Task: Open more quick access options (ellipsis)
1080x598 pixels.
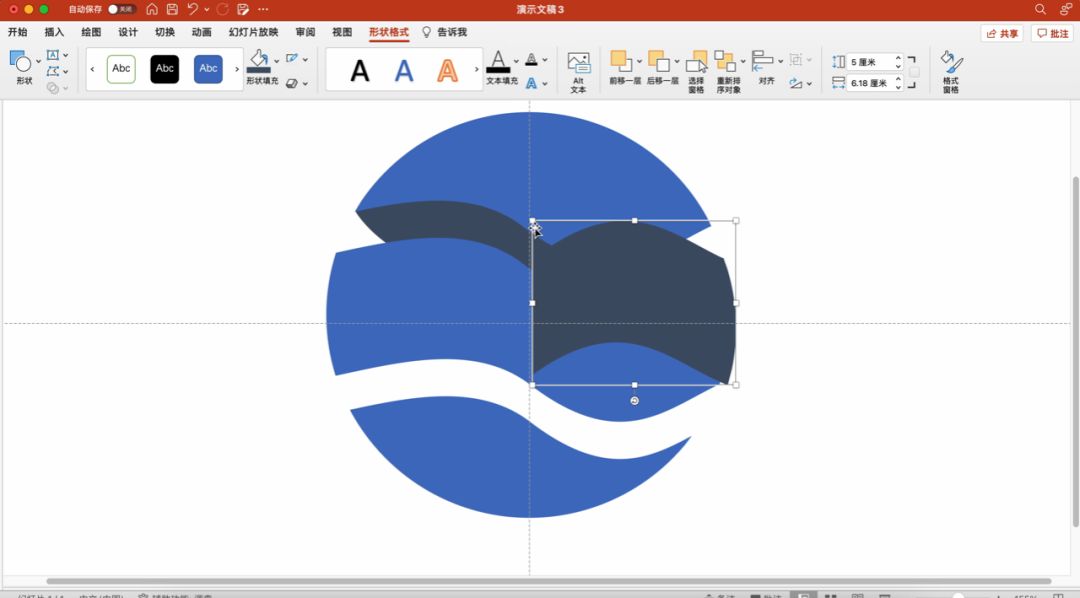Action: (263, 10)
